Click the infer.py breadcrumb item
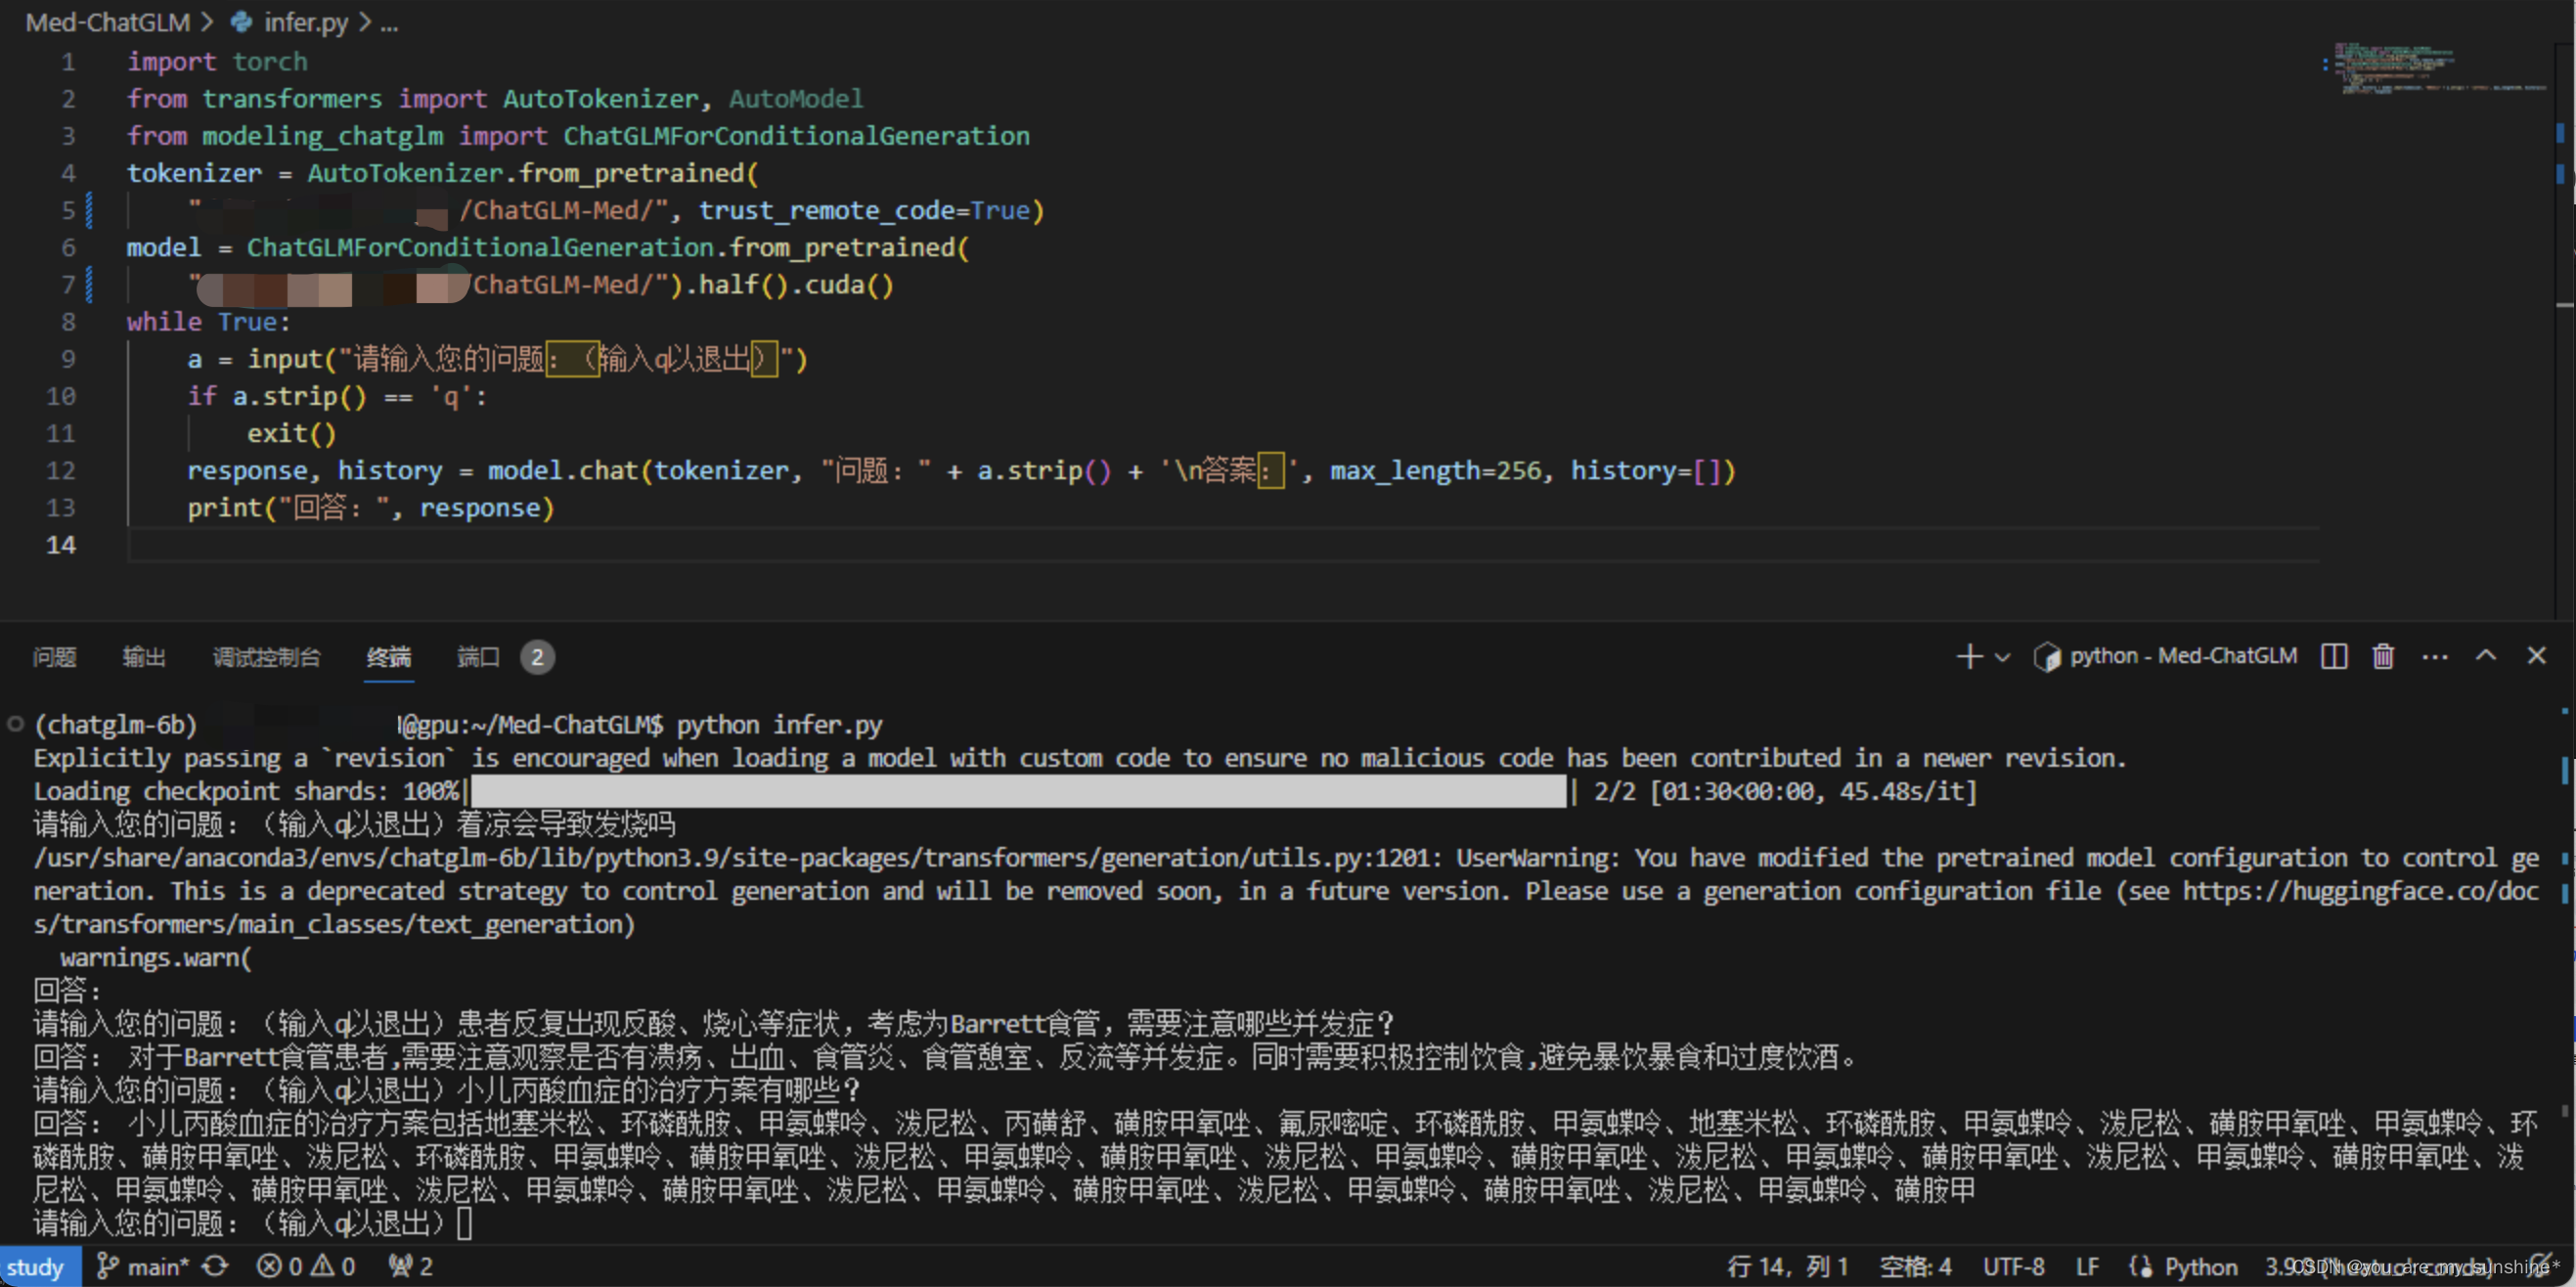Image resolution: width=2576 pixels, height=1287 pixels. point(306,22)
